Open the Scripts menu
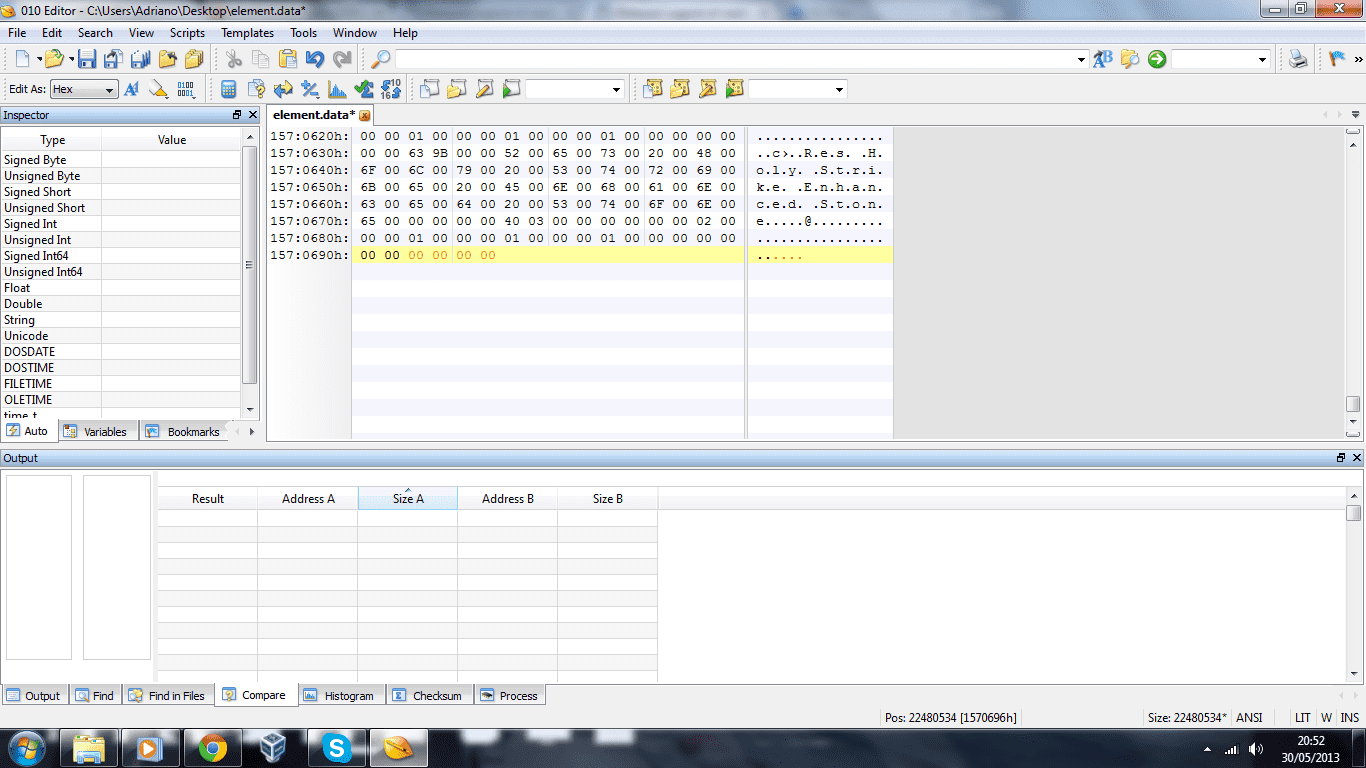 point(187,33)
